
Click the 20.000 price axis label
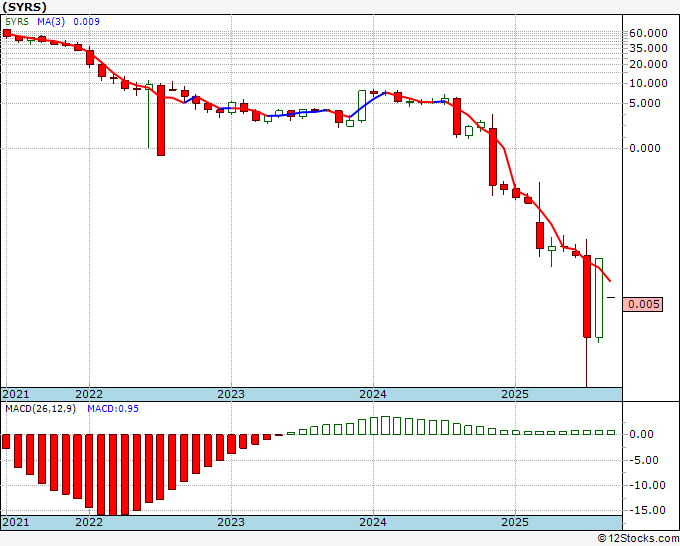[648, 64]
